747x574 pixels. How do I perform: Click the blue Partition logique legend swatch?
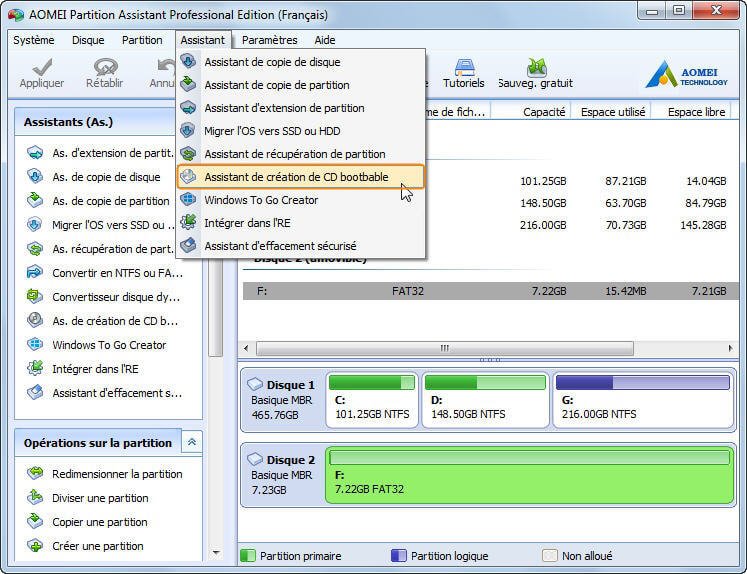click(398, 555)
